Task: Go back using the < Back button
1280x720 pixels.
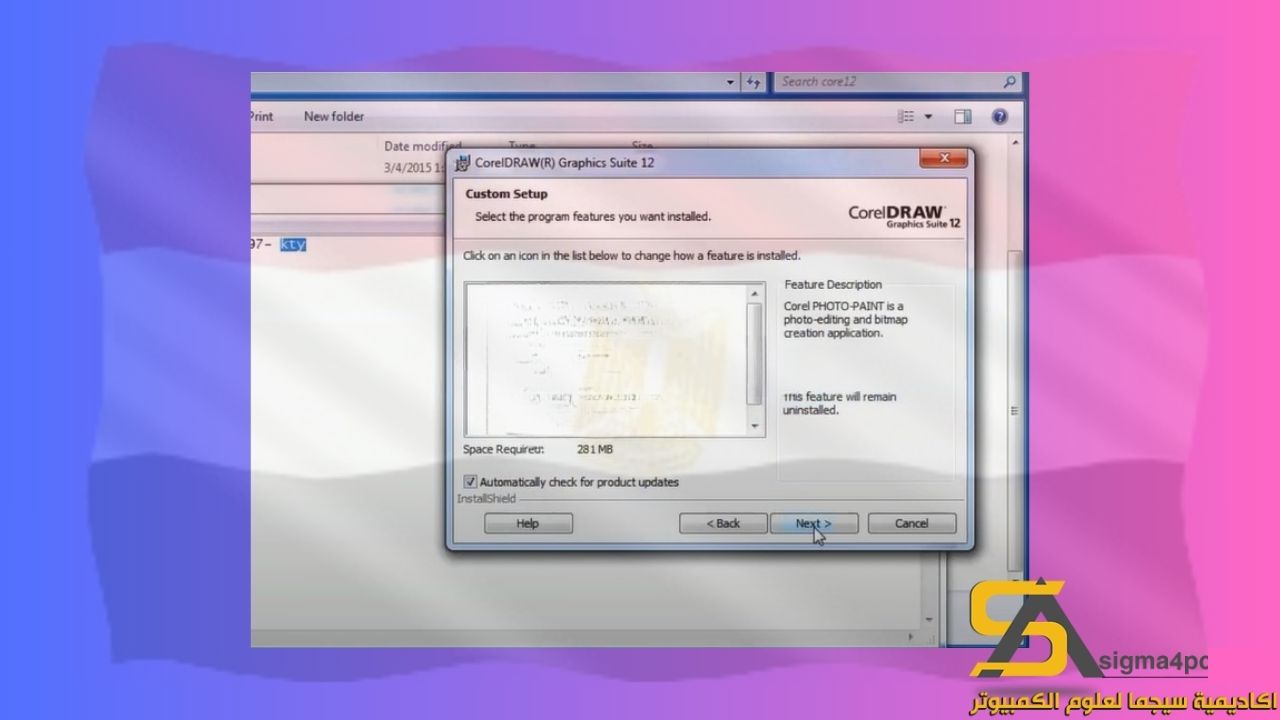Action: (723, 523)
